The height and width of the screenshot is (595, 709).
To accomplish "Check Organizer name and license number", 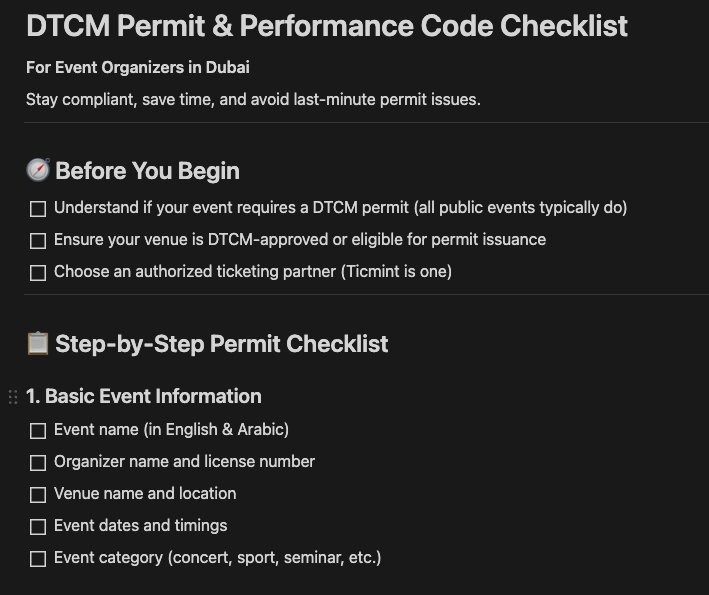I will 38,463.
